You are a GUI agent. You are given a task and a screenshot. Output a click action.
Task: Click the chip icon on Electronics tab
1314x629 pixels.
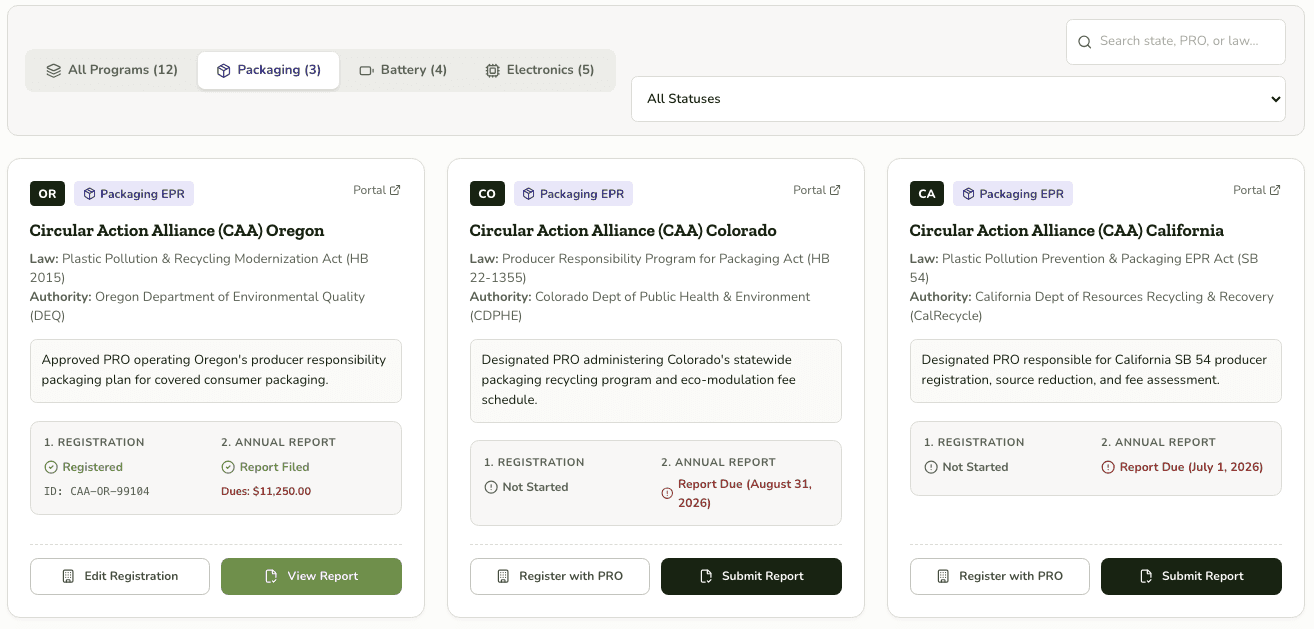pyautogui.click(x=492, y=71)
